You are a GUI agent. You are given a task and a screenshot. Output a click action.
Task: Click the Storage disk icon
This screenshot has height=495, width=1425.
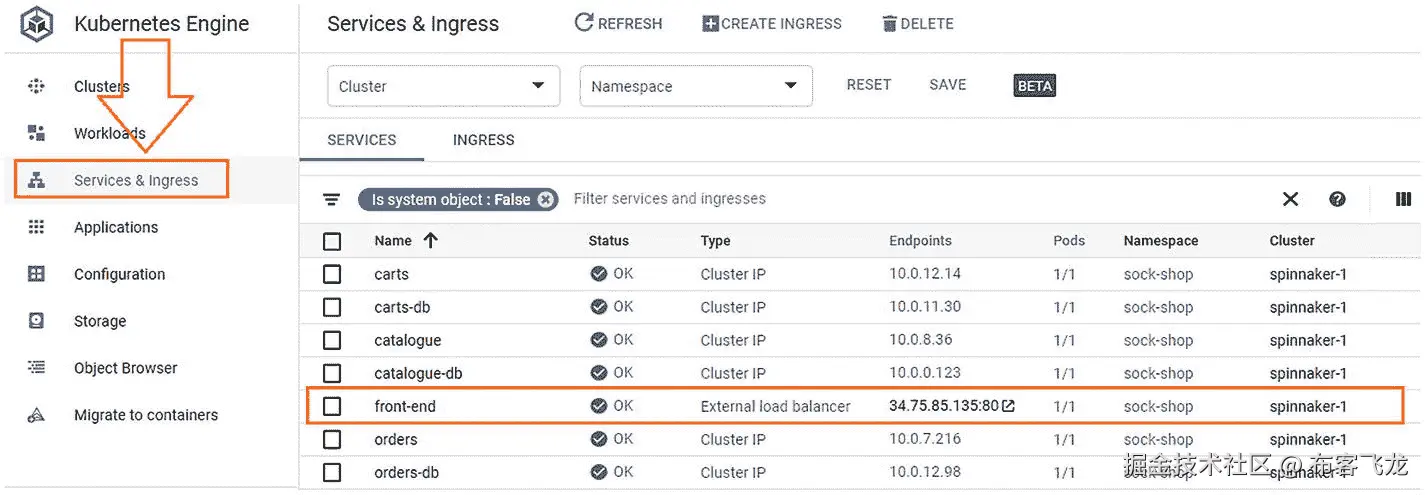pos(37,321)
